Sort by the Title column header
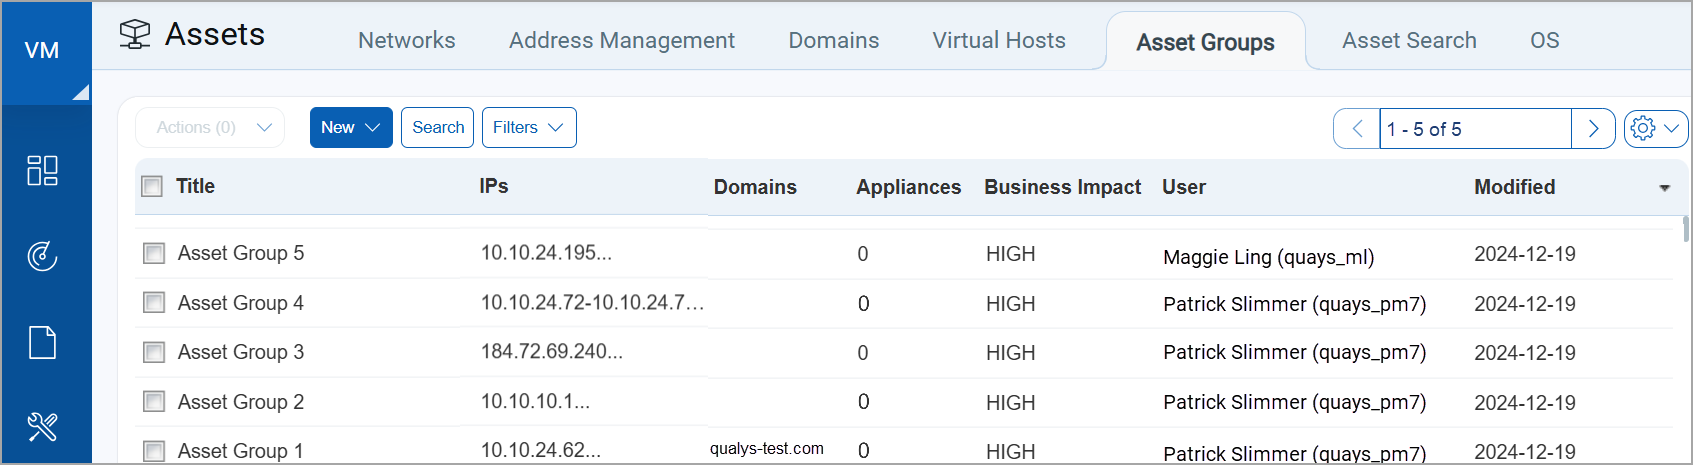Image resolution: width=1693 pixels, height=465 pixels. (195, 186)
